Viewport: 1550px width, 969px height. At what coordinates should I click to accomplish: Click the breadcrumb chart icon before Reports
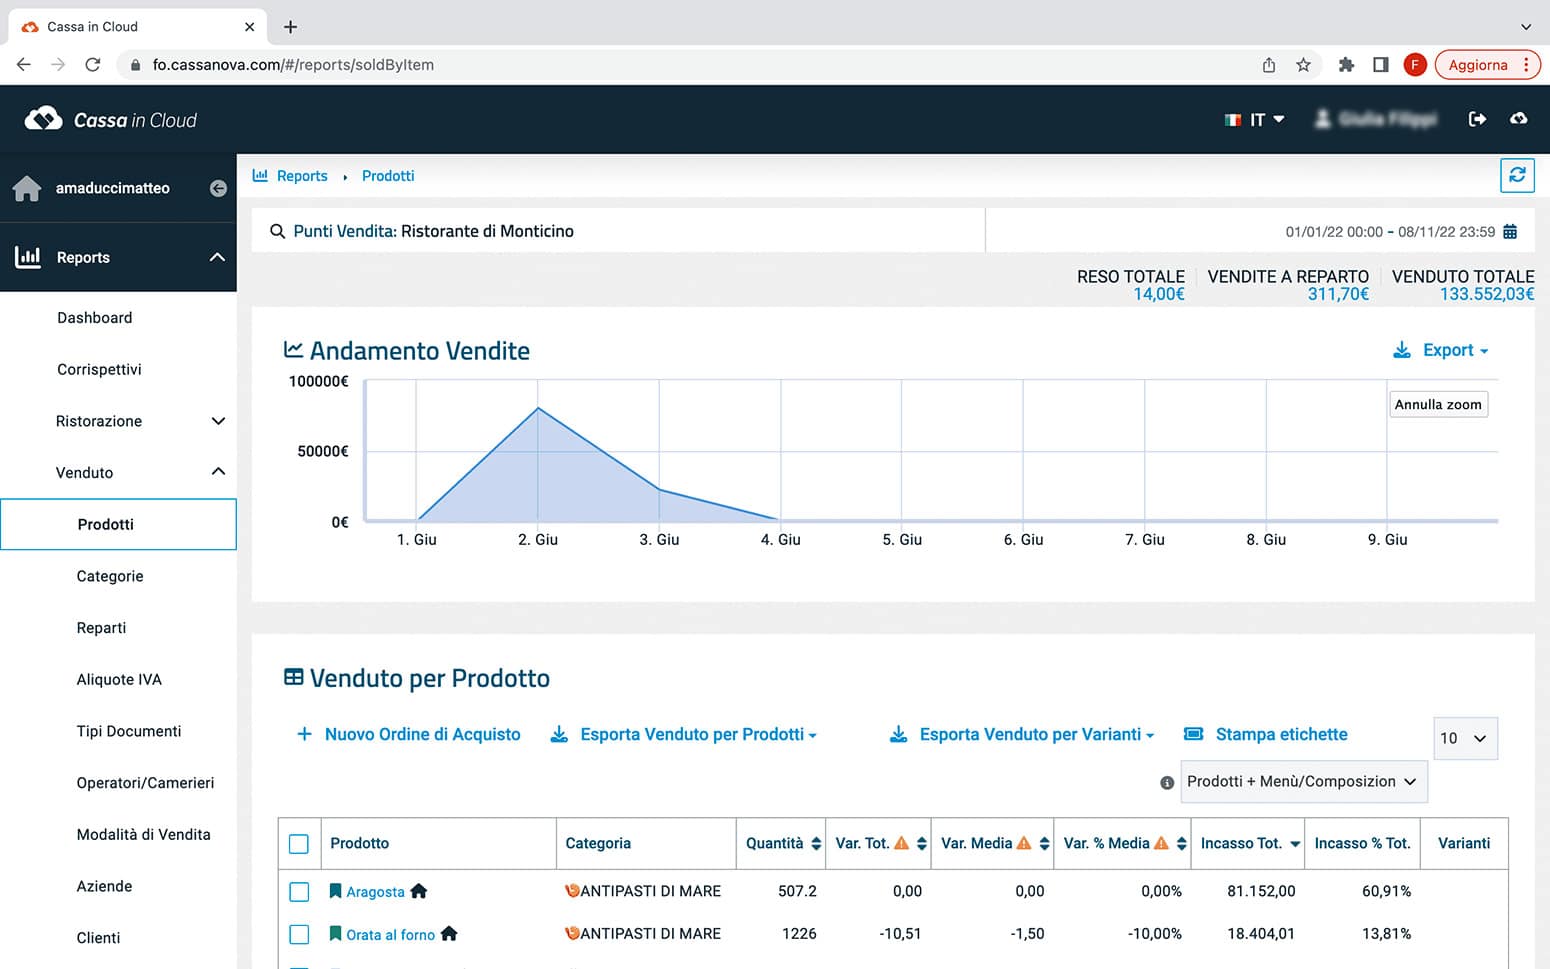tap(260, 175)
